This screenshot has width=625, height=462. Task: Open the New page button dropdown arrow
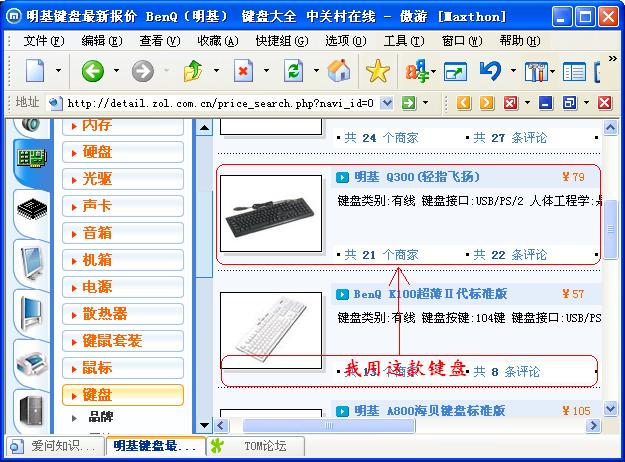coord(58,71)
